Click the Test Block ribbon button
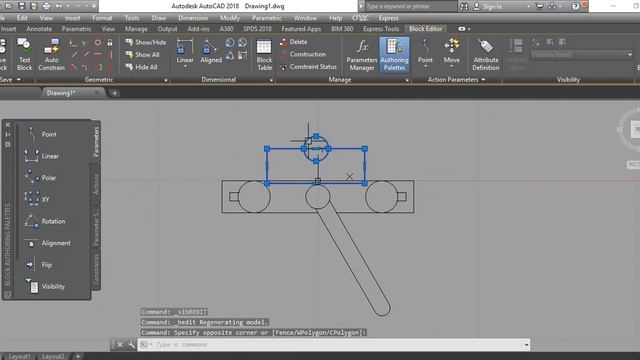Viewport: 640px width, 360px height. coord(24,55)
